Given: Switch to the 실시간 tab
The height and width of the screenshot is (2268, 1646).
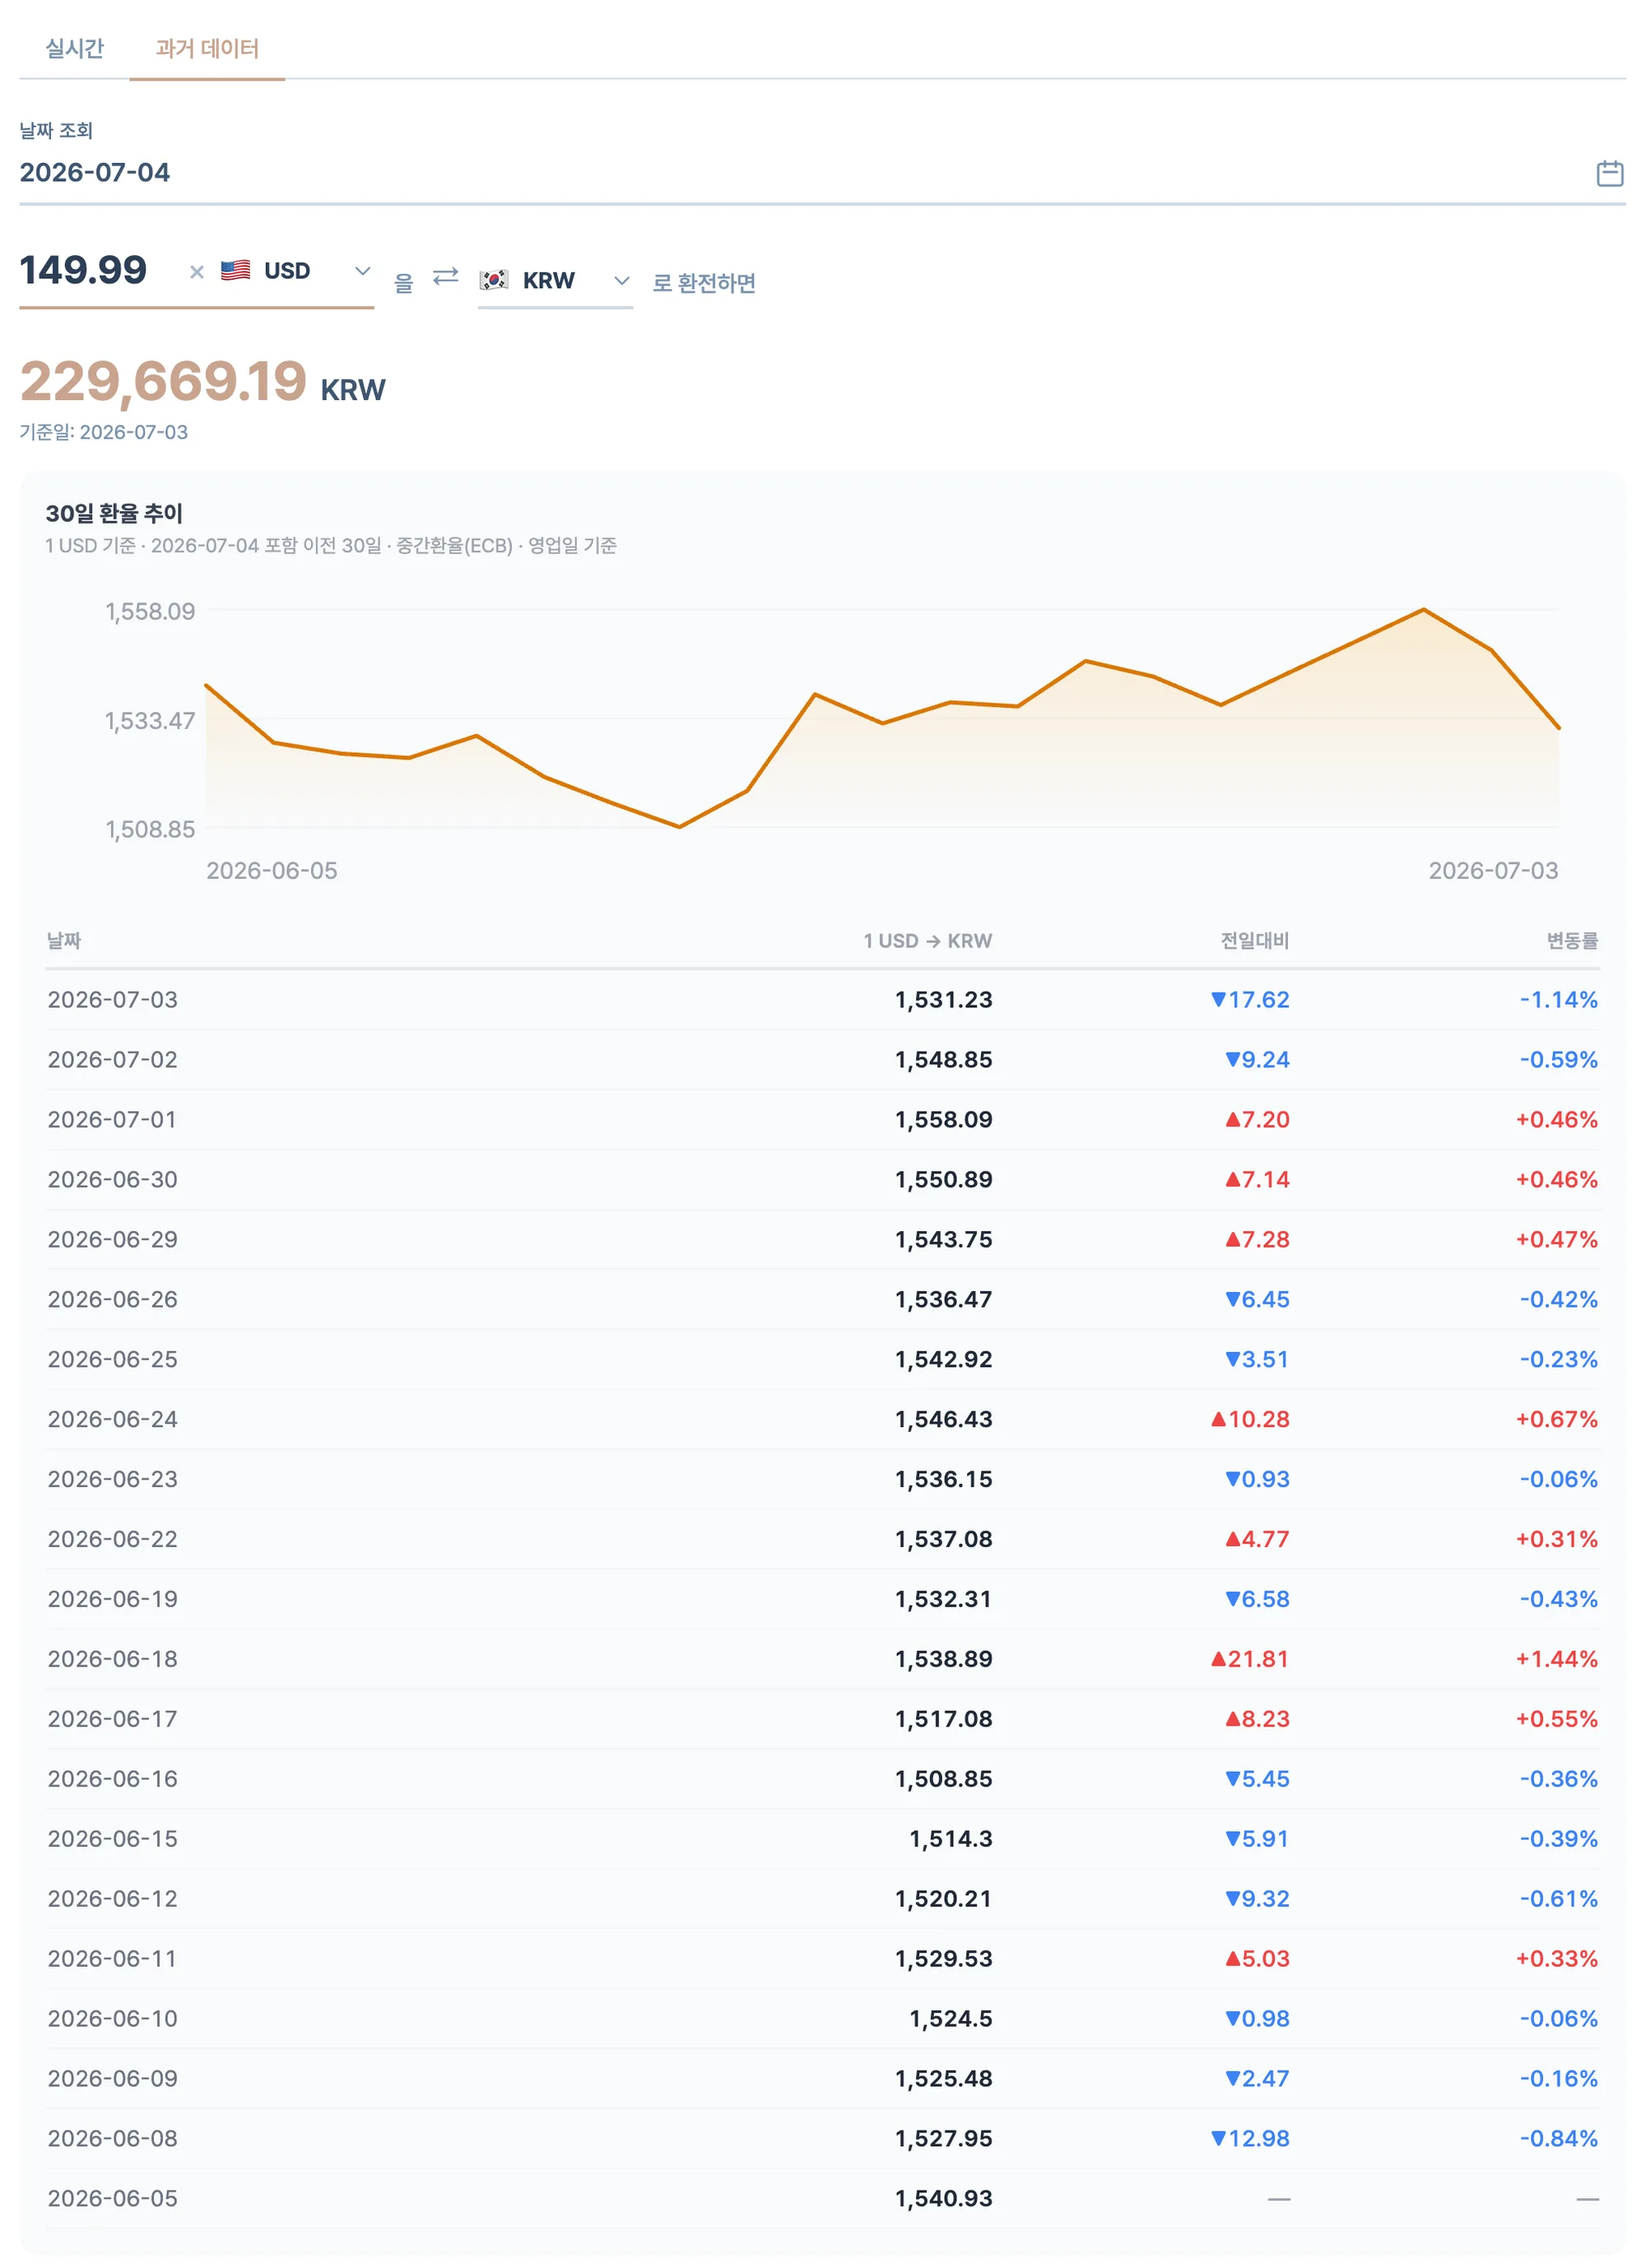Looking at the screenshot, I should click(75, 48).
